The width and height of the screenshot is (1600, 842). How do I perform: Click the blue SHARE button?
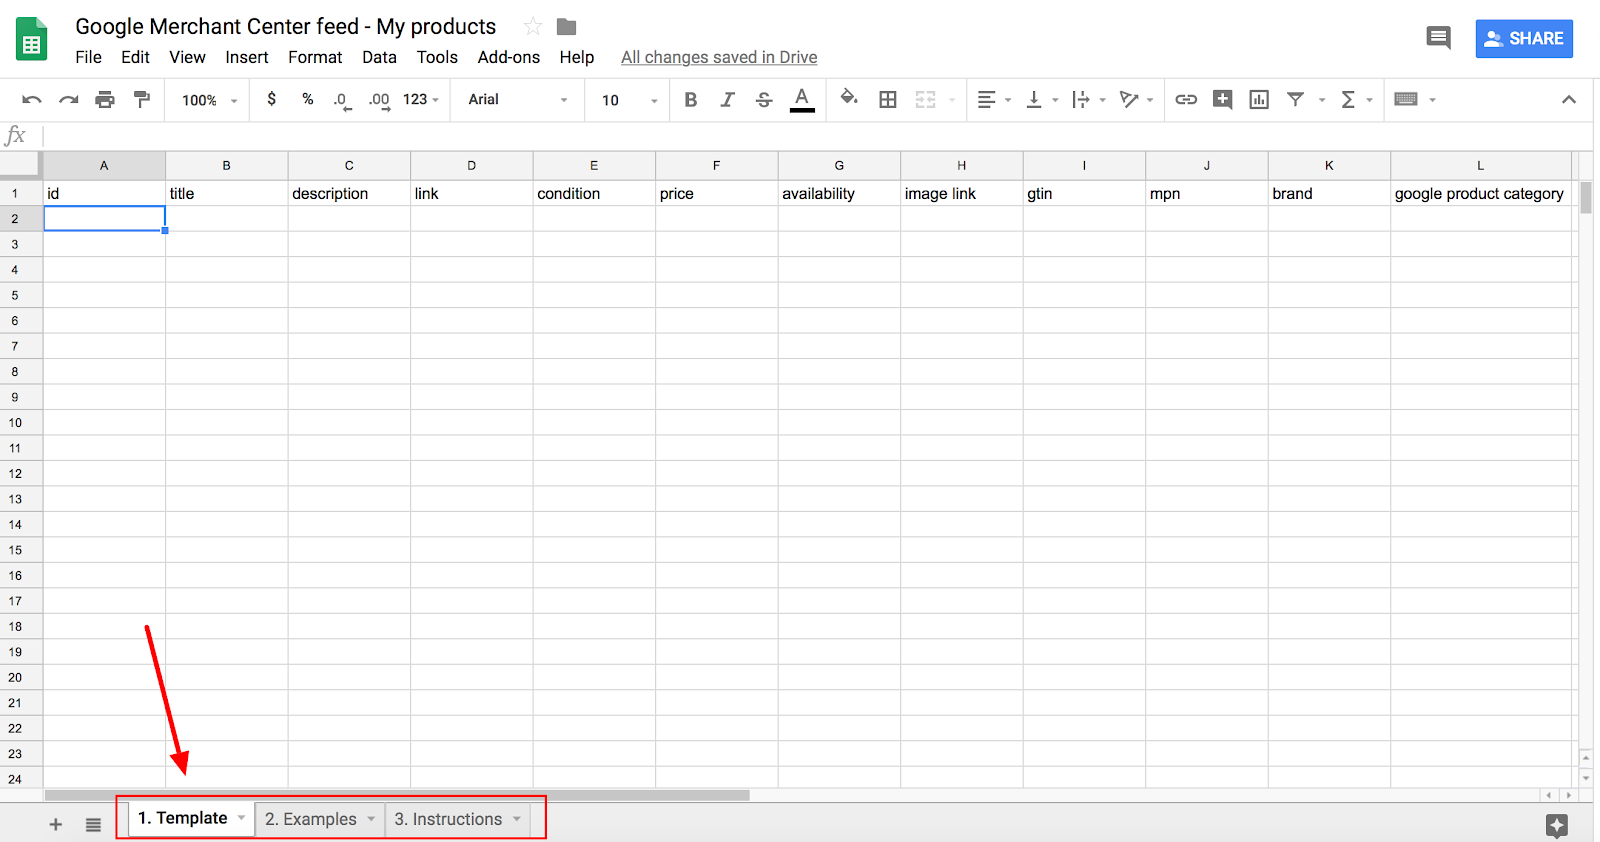coord(1524,38)
